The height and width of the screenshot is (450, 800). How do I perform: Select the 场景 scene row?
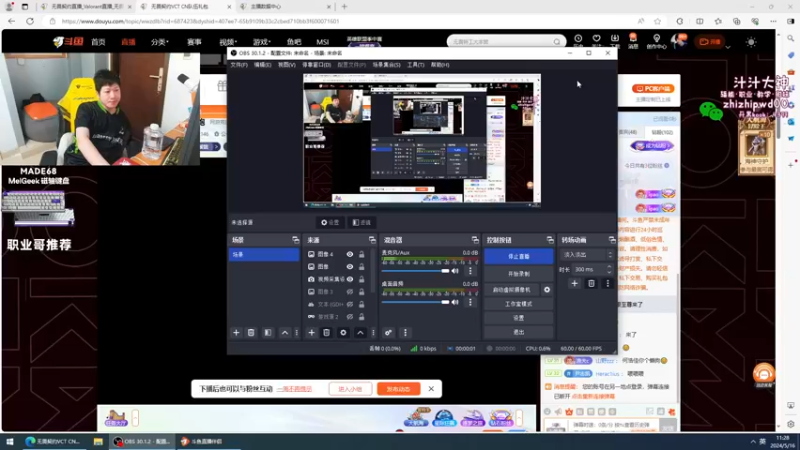point(264,254)
